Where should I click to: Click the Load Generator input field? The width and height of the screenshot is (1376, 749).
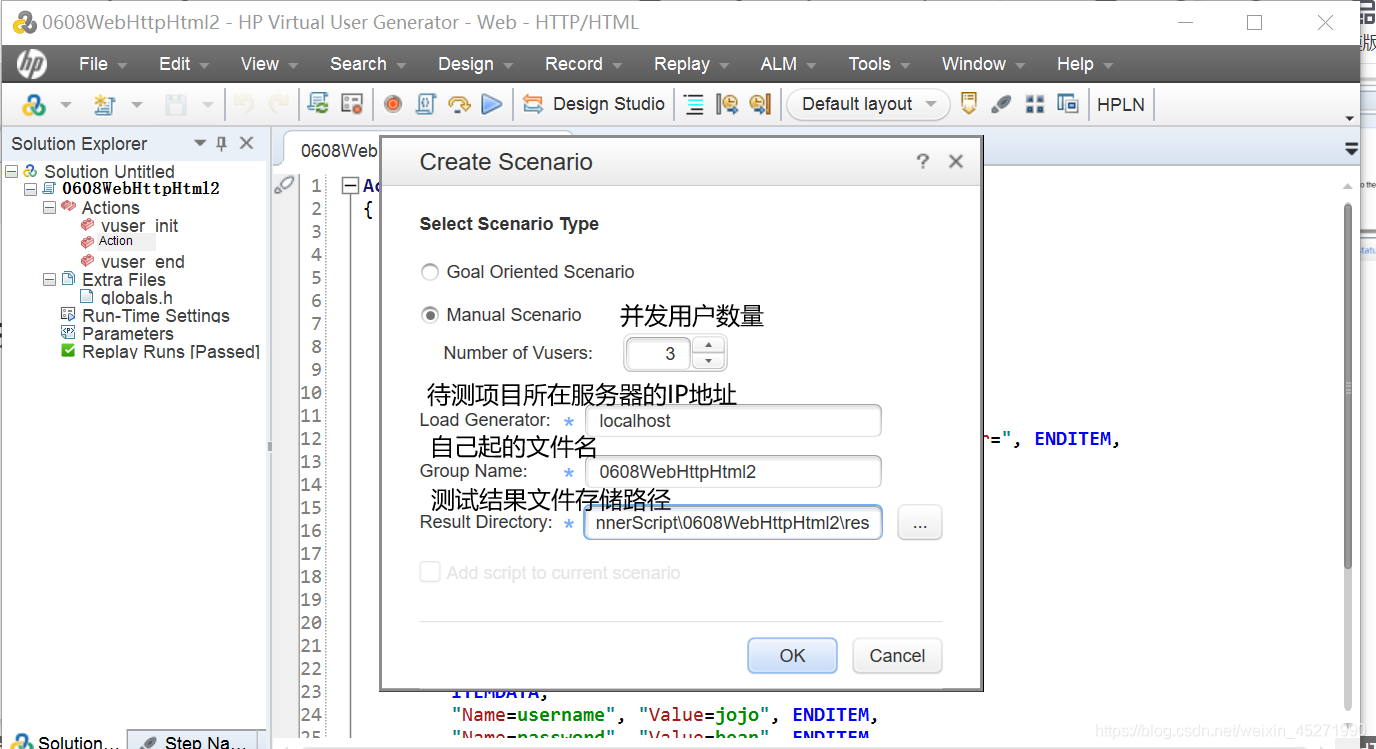tap(733, 421)
